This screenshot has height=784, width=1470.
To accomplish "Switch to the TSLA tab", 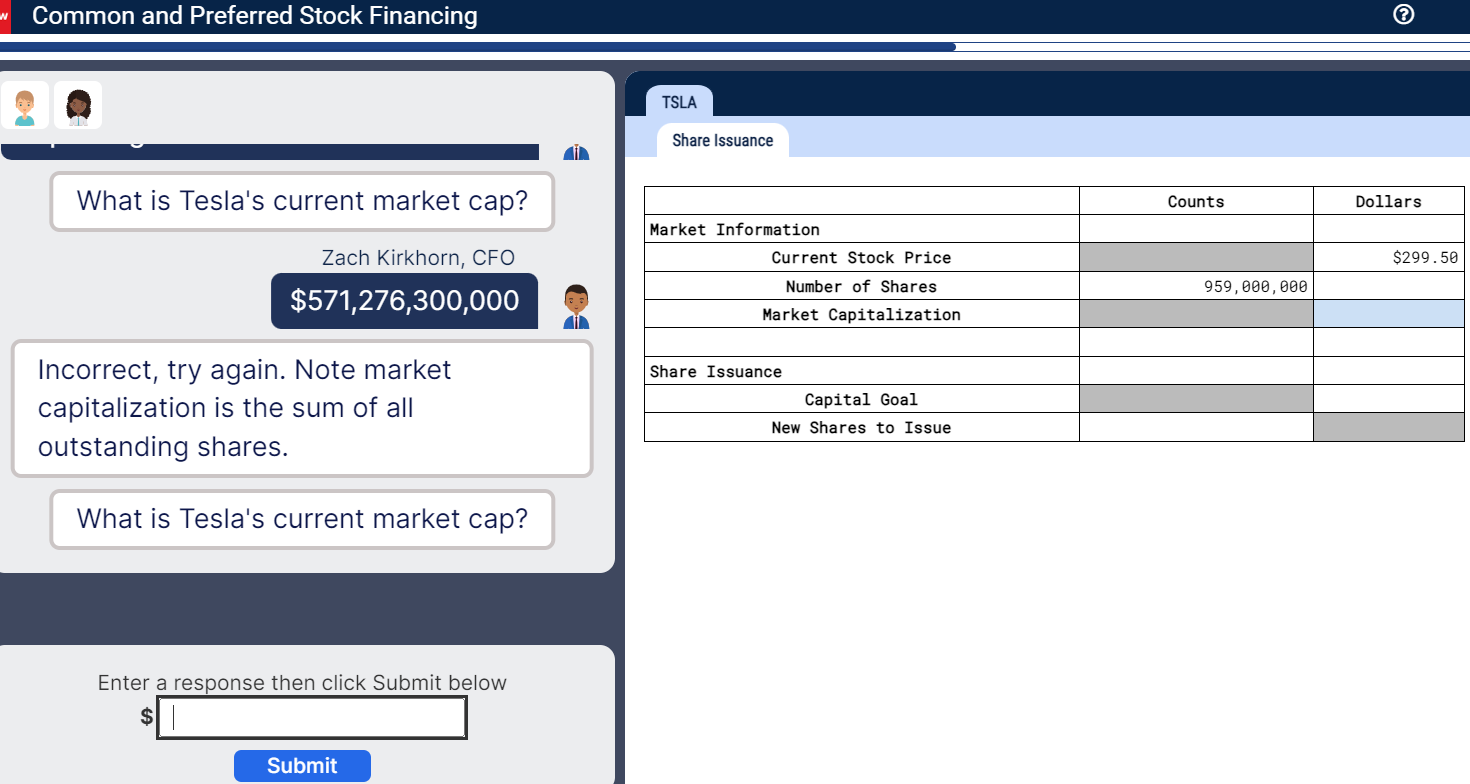I will click(679, 102).
